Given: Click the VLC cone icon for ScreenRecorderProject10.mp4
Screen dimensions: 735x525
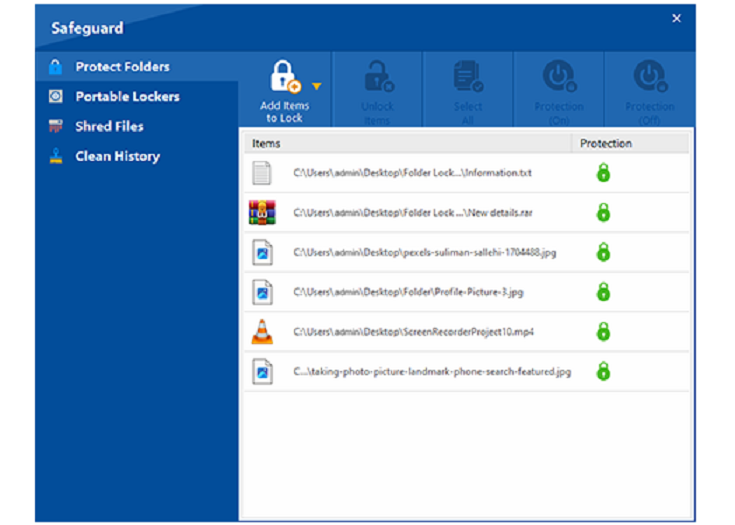Looking at the screenshot, I should point(262,332).
